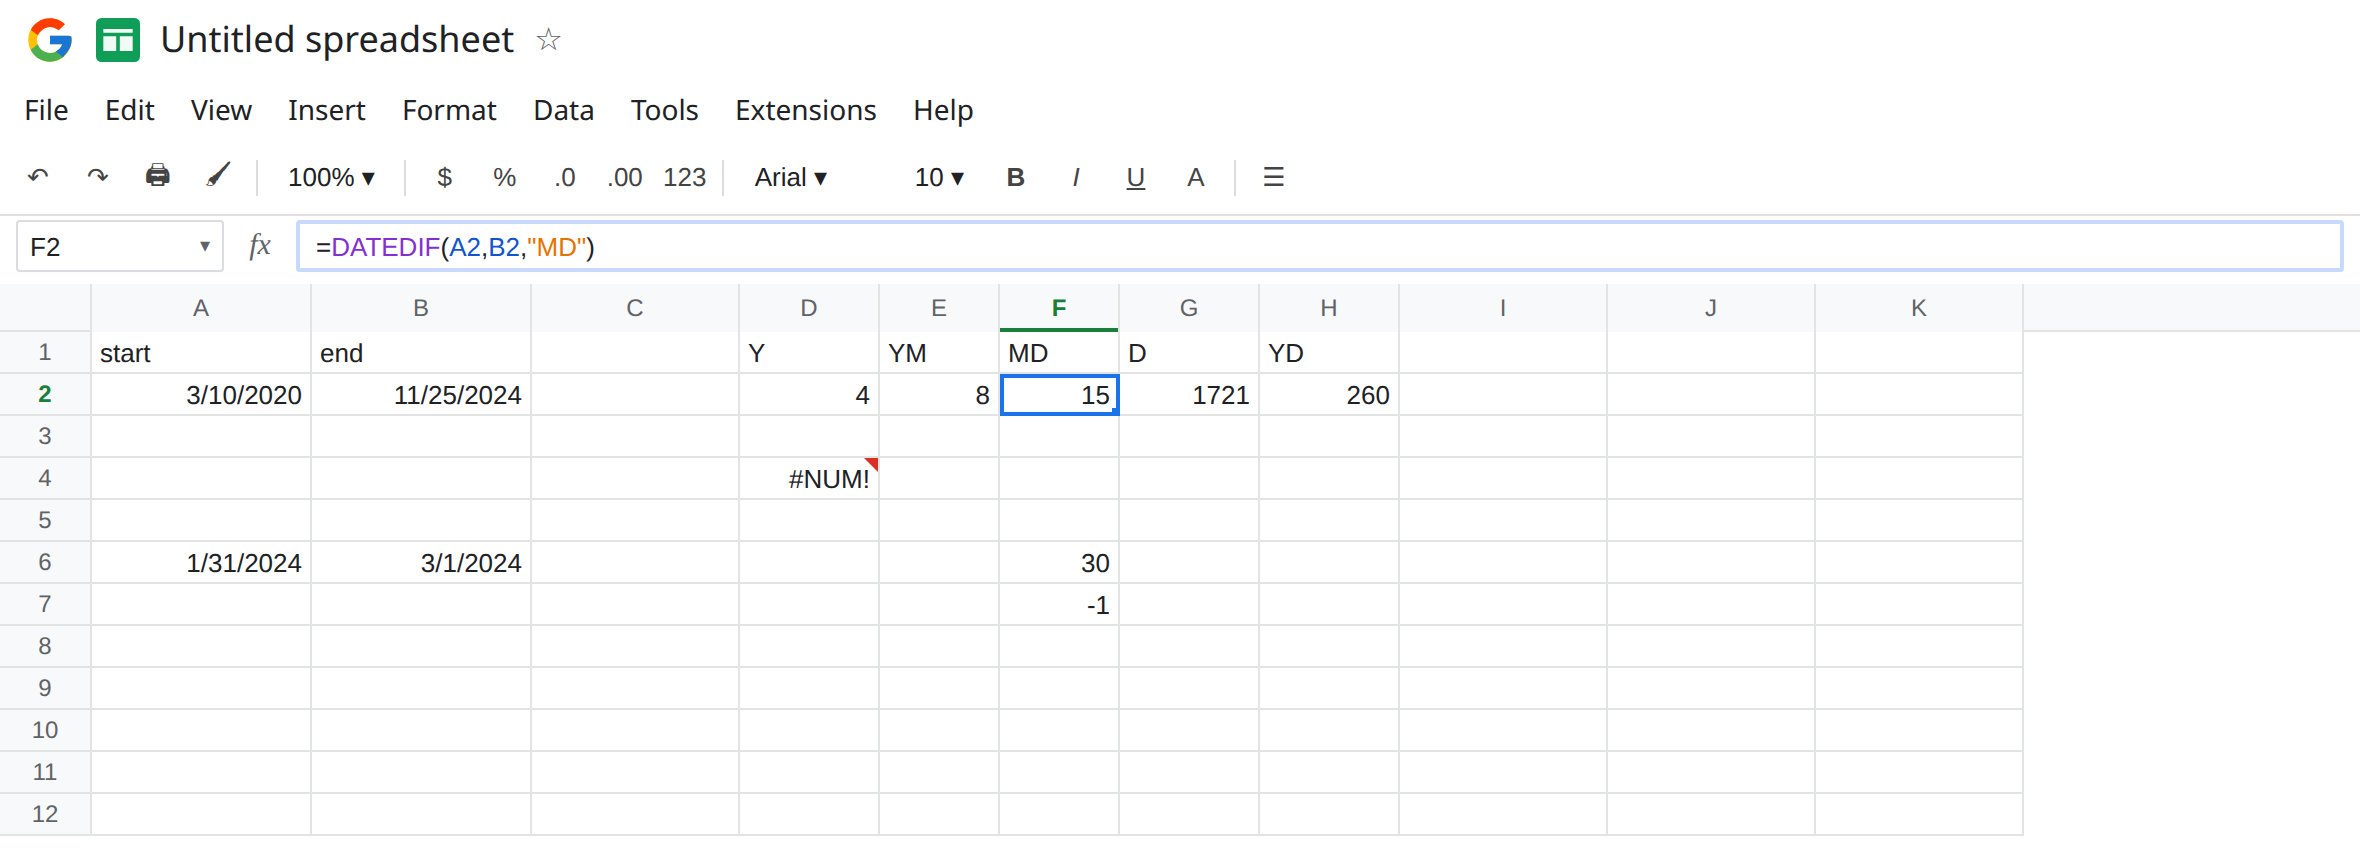Screen dimensions: 2360x848
Task: Open the Arial font dropdown
Action: tap(791, 177)
